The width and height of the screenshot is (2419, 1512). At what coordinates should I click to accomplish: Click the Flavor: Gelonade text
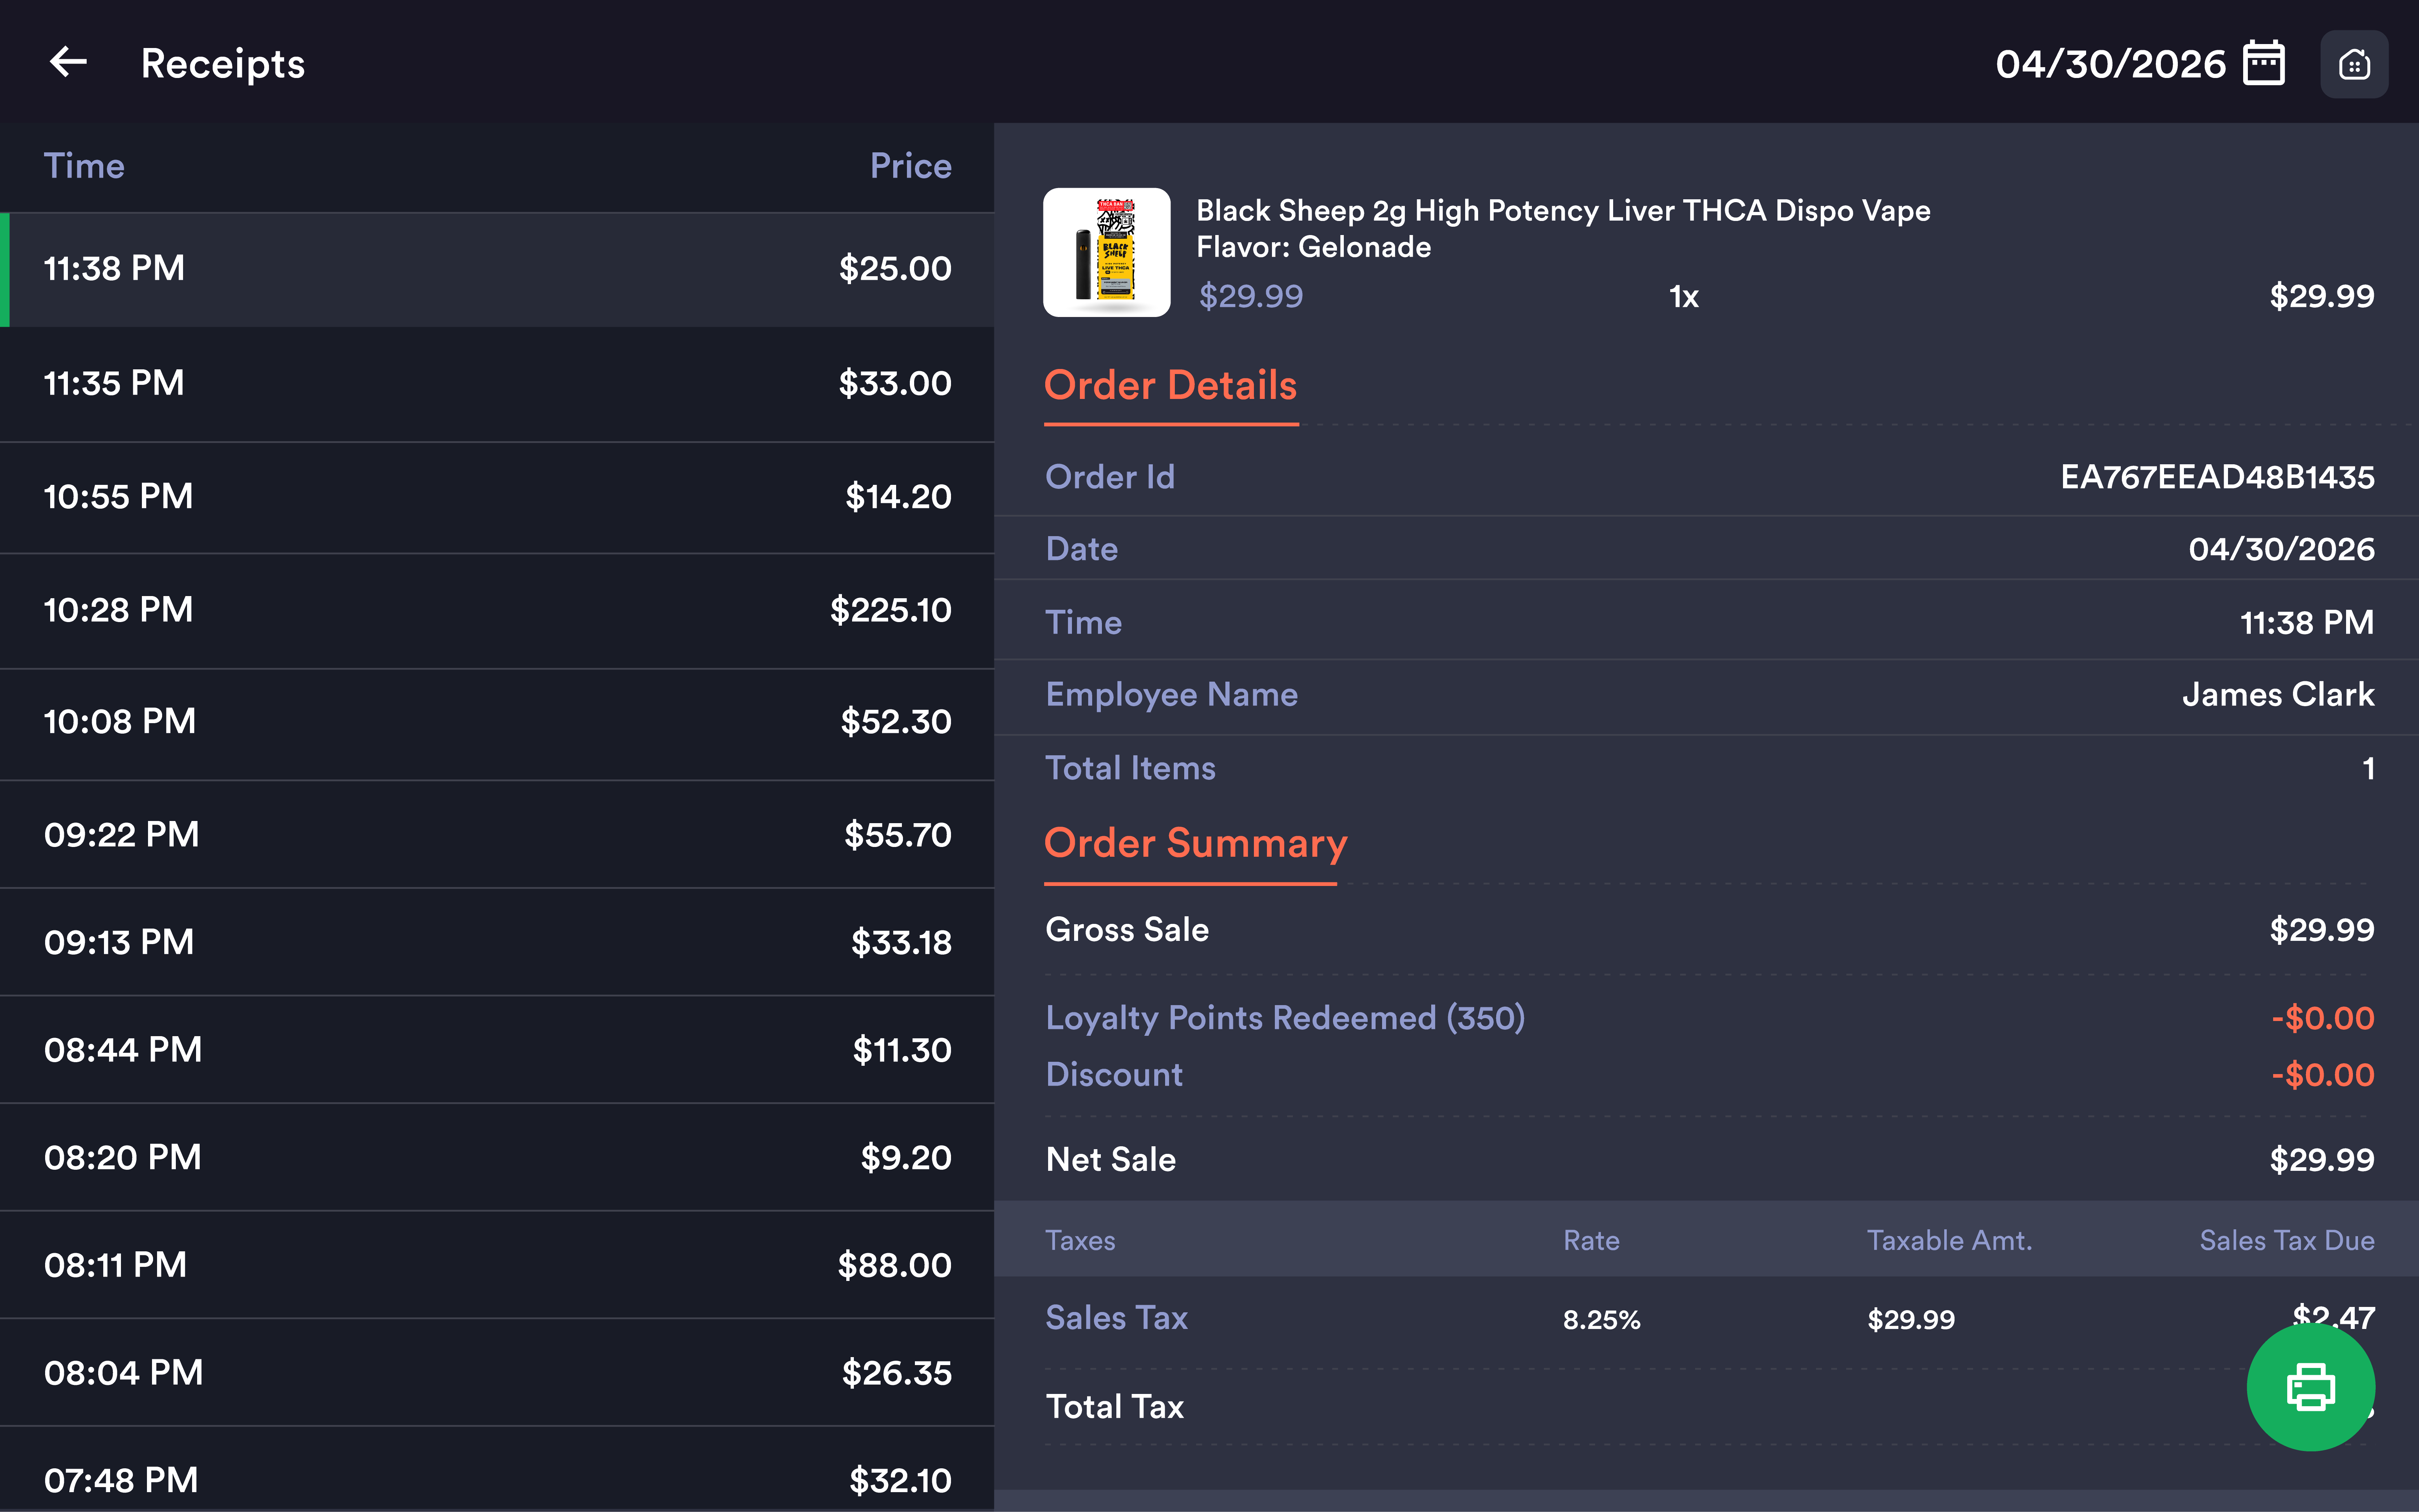[x=1313, y=247]
